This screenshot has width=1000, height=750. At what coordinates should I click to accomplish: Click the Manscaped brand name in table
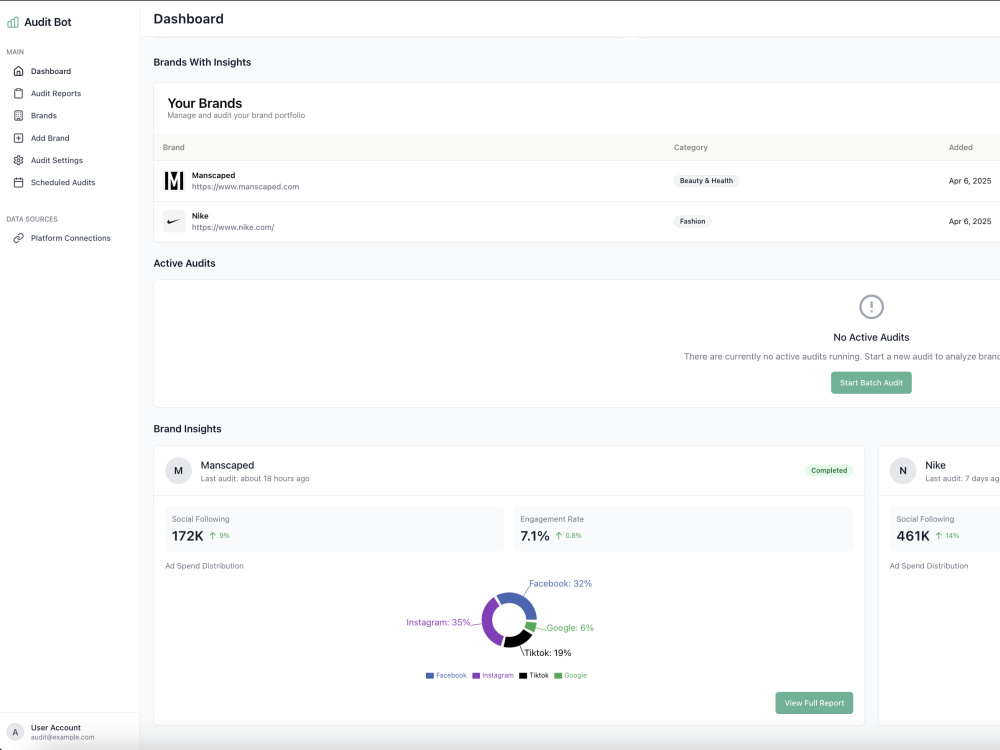click(x=214, y=175)
